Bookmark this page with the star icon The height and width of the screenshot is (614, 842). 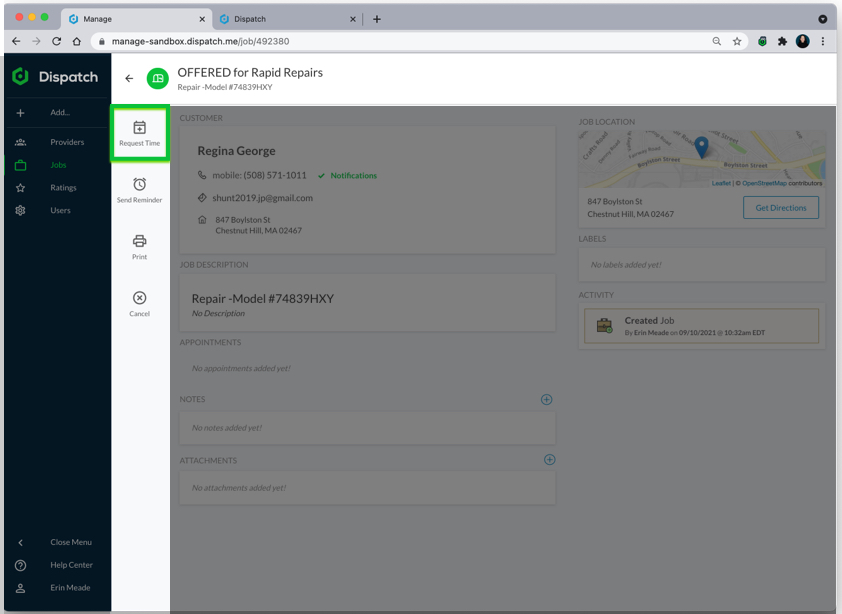coord(737,42)
